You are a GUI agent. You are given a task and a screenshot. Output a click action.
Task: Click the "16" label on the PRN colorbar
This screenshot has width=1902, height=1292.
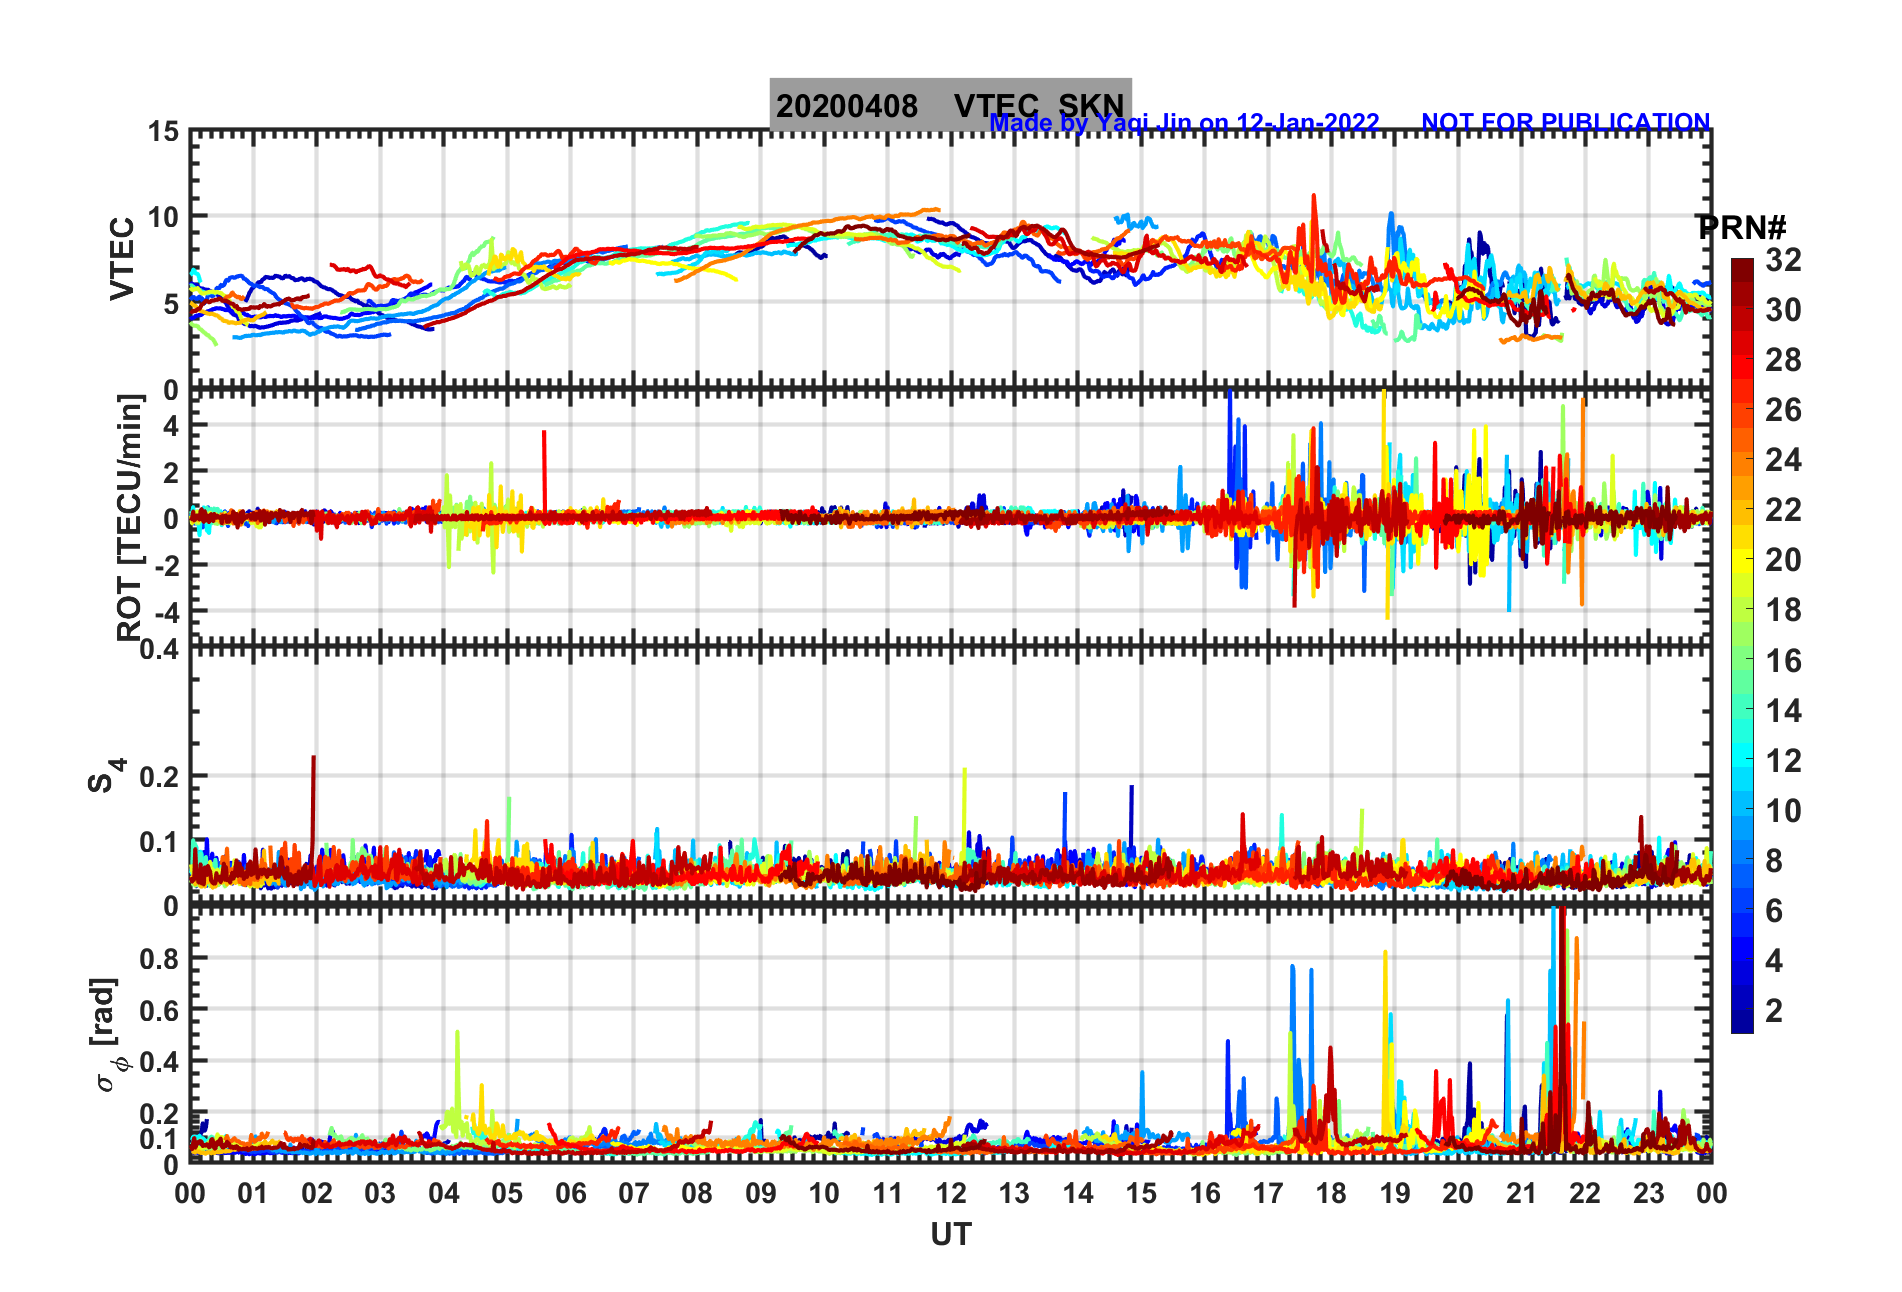(1783, 661)
